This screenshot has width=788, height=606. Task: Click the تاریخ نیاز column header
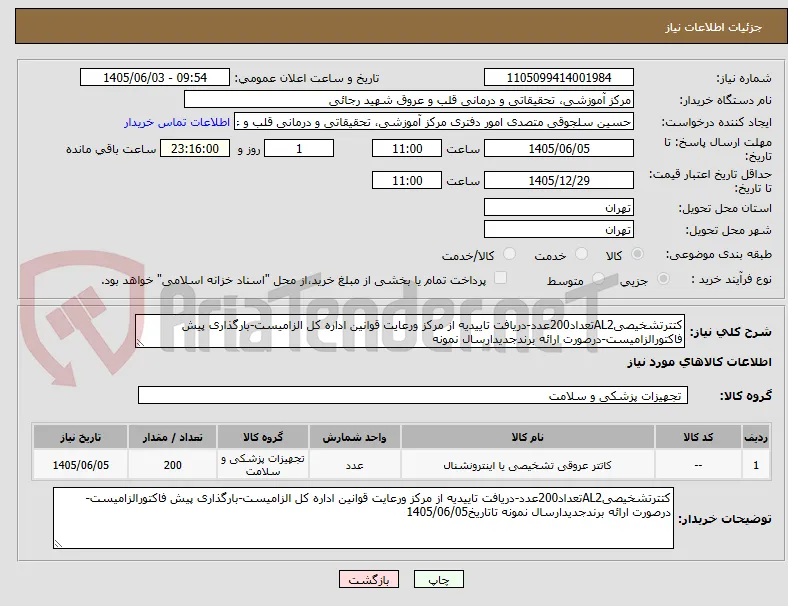[x=80, y=437]
